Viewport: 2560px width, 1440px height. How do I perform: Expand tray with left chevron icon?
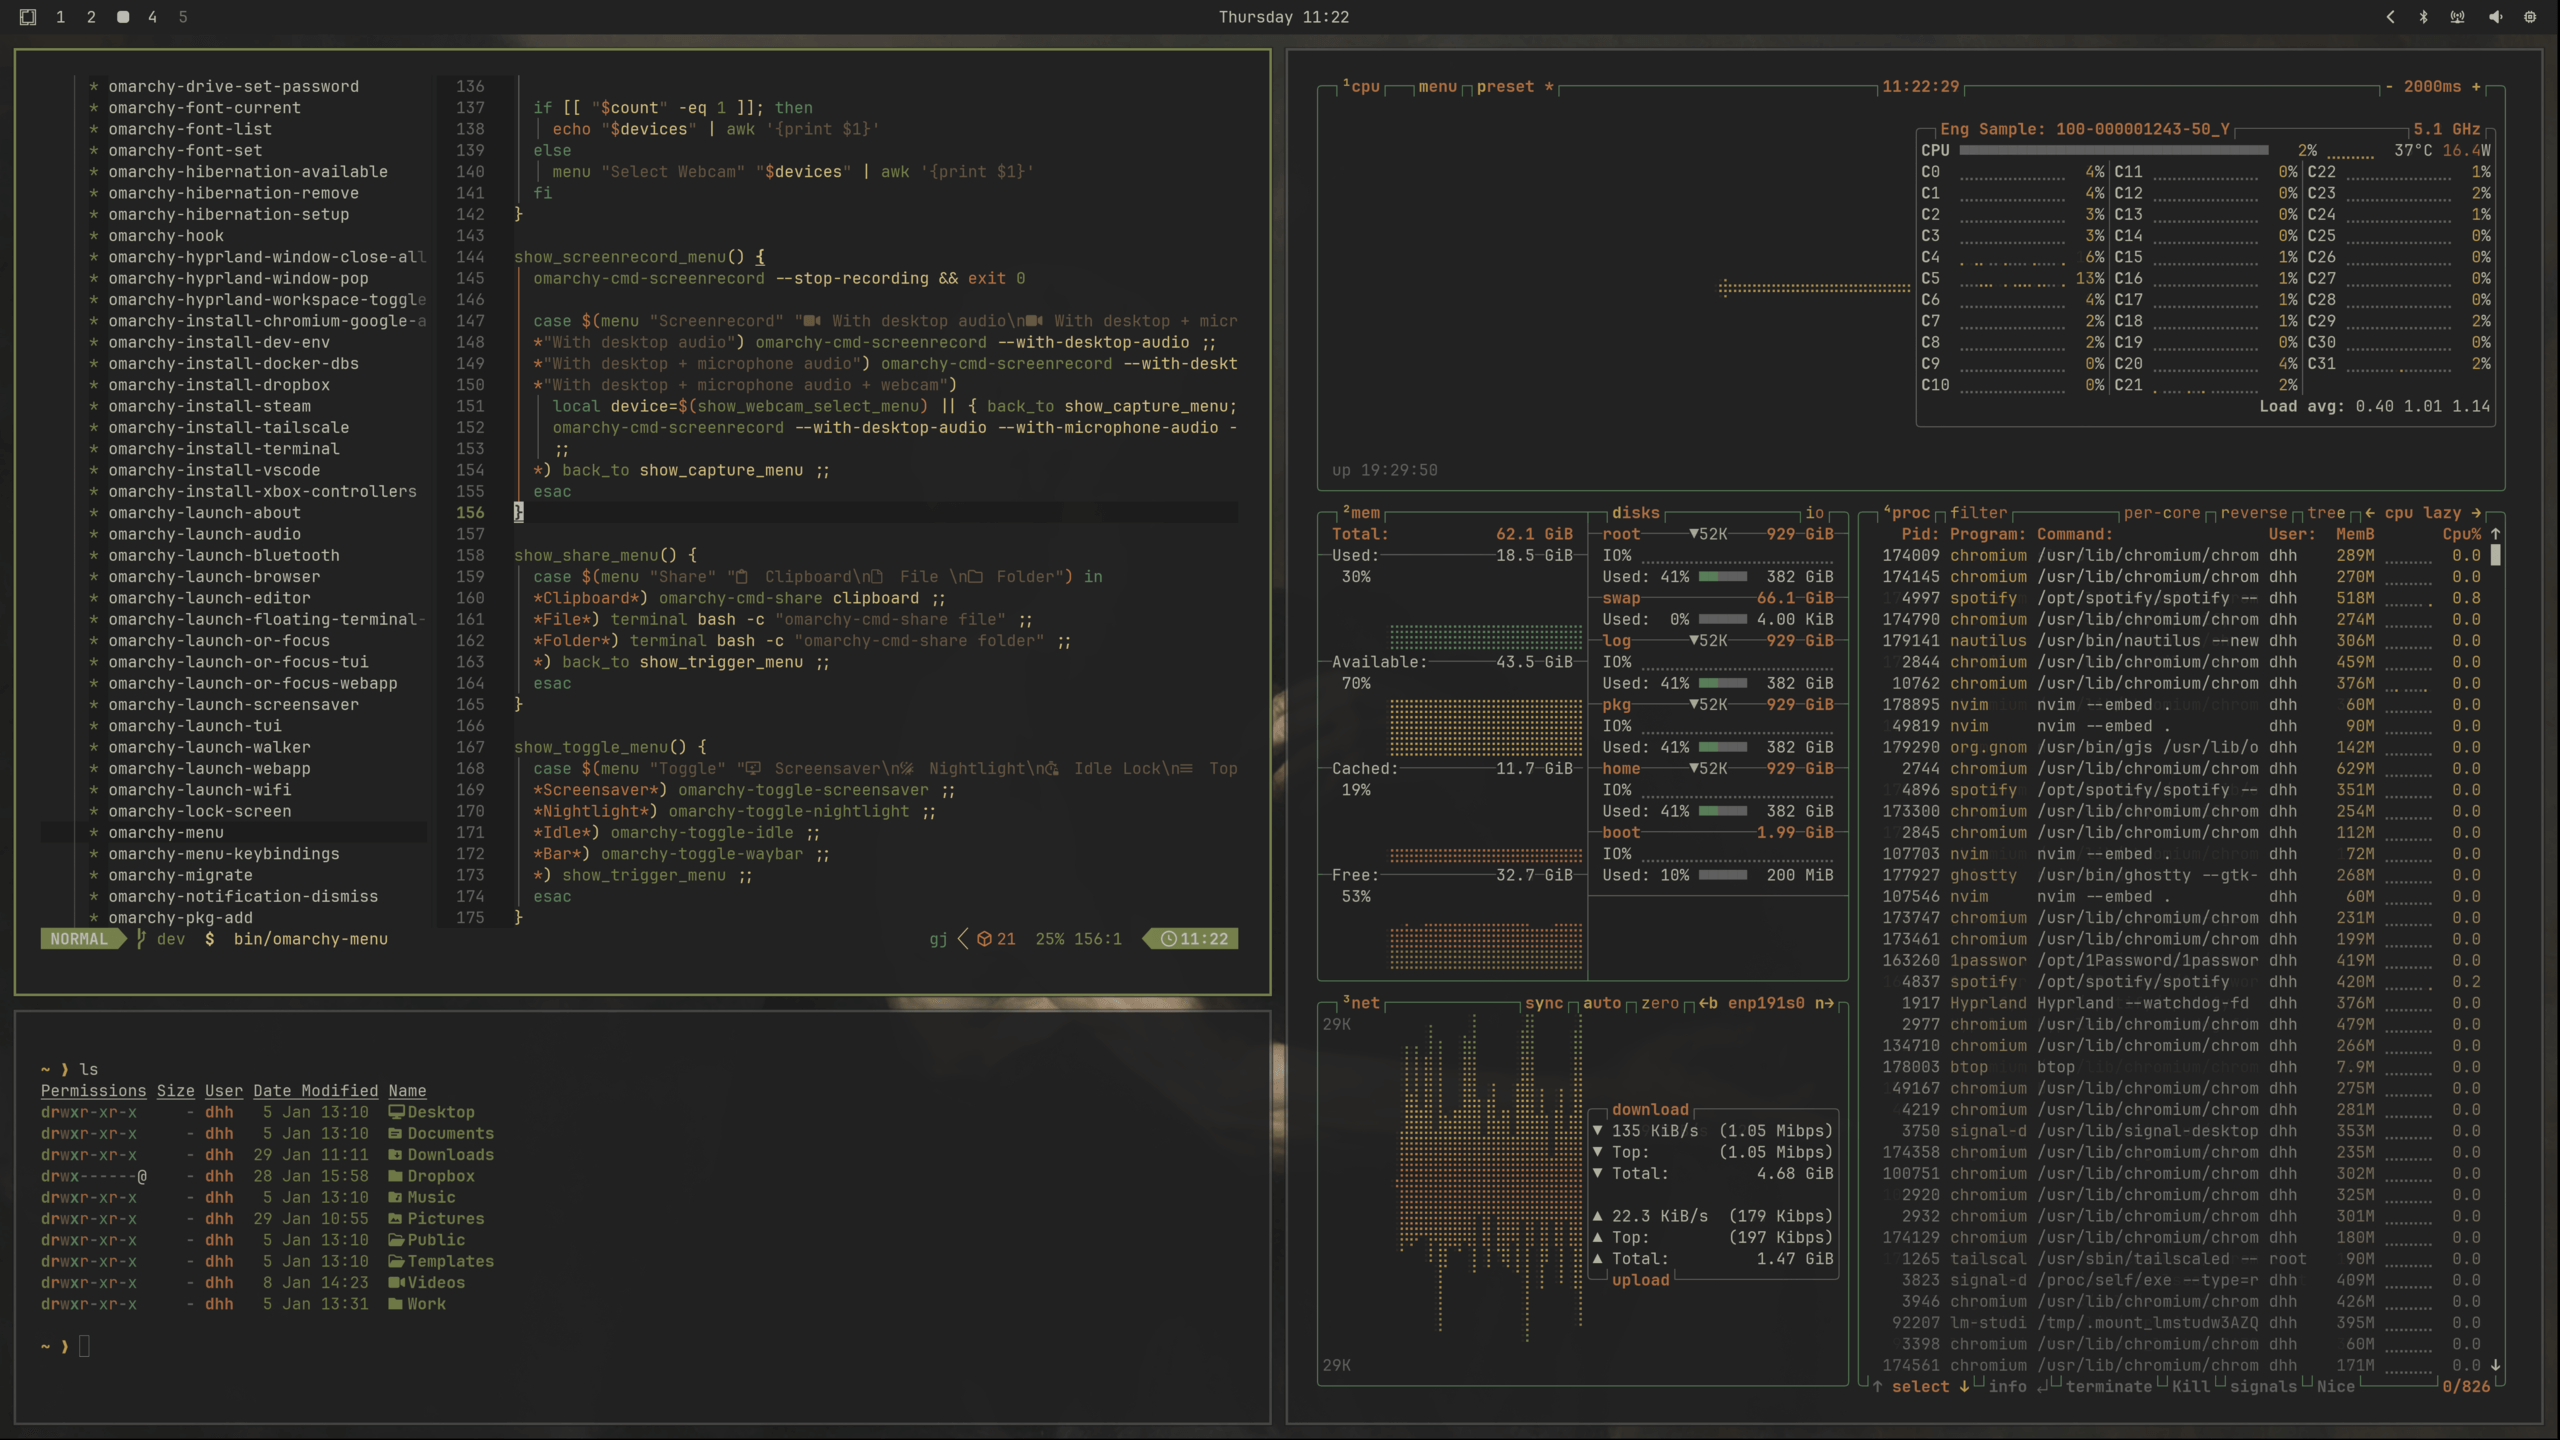[x=2390, y=17]
